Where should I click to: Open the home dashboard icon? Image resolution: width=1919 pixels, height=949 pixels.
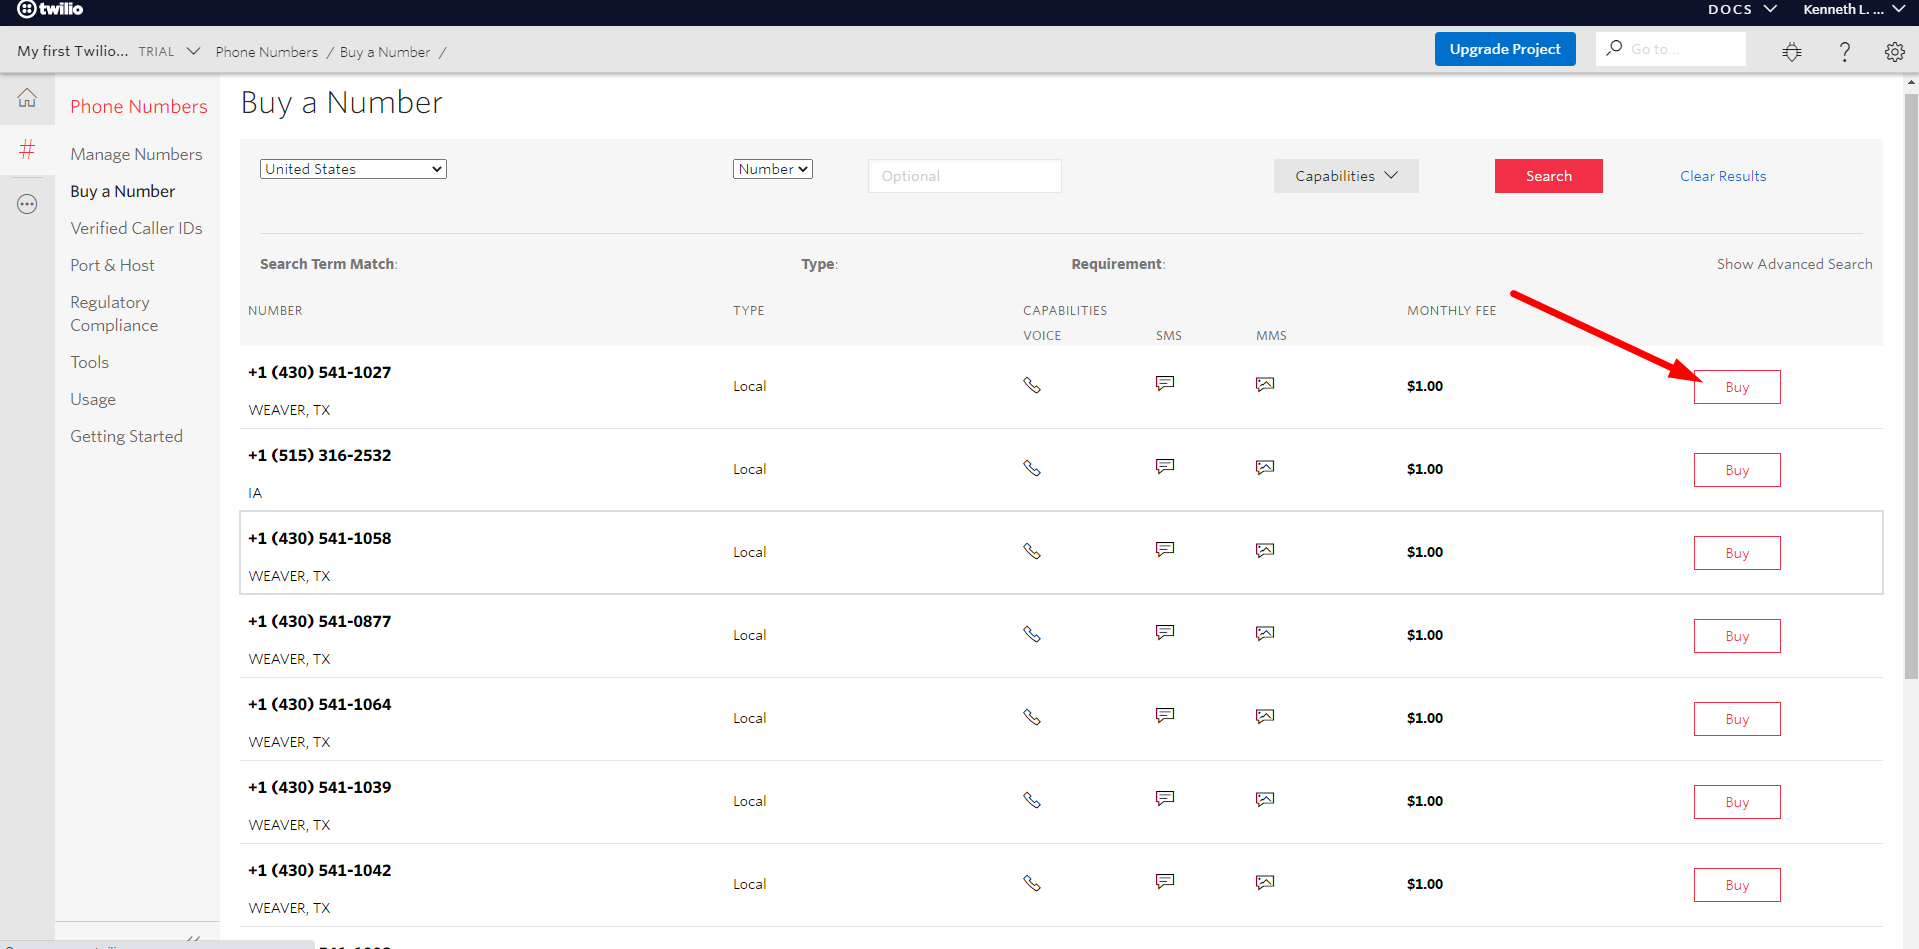tap(27, 98)
